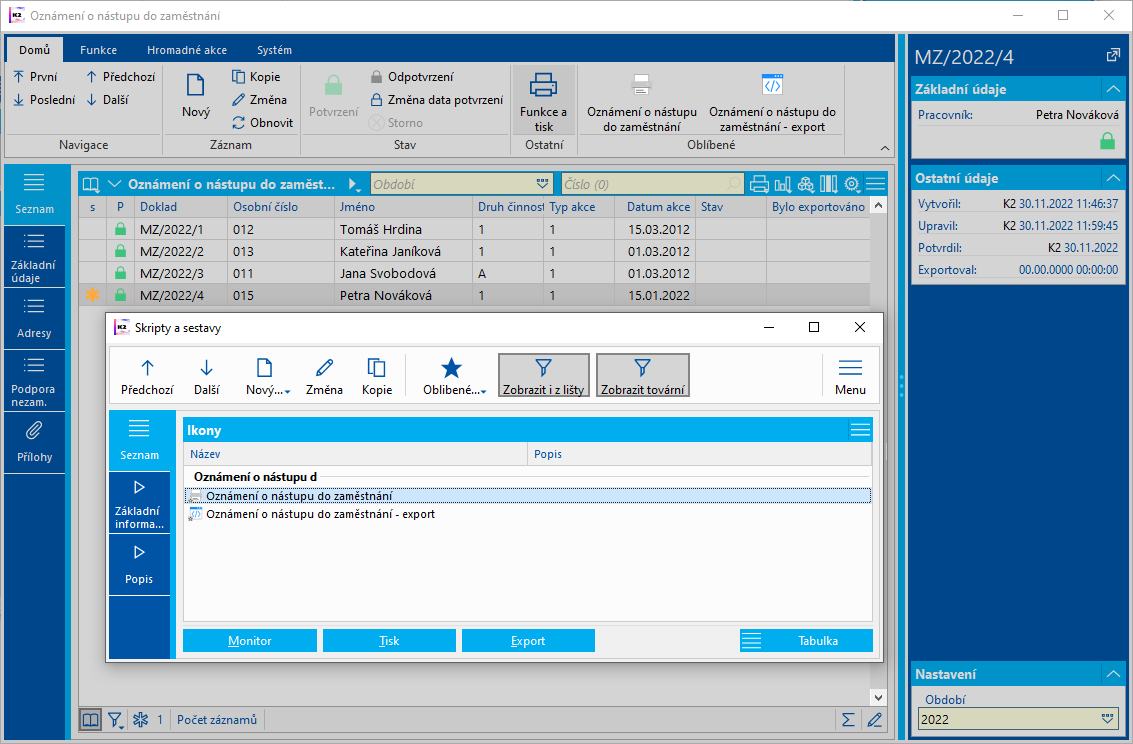The width and height of the screenshot is (1133, 744).
Task: Create a new record with Nový in ribbon
Action: (x=196, y=95)
